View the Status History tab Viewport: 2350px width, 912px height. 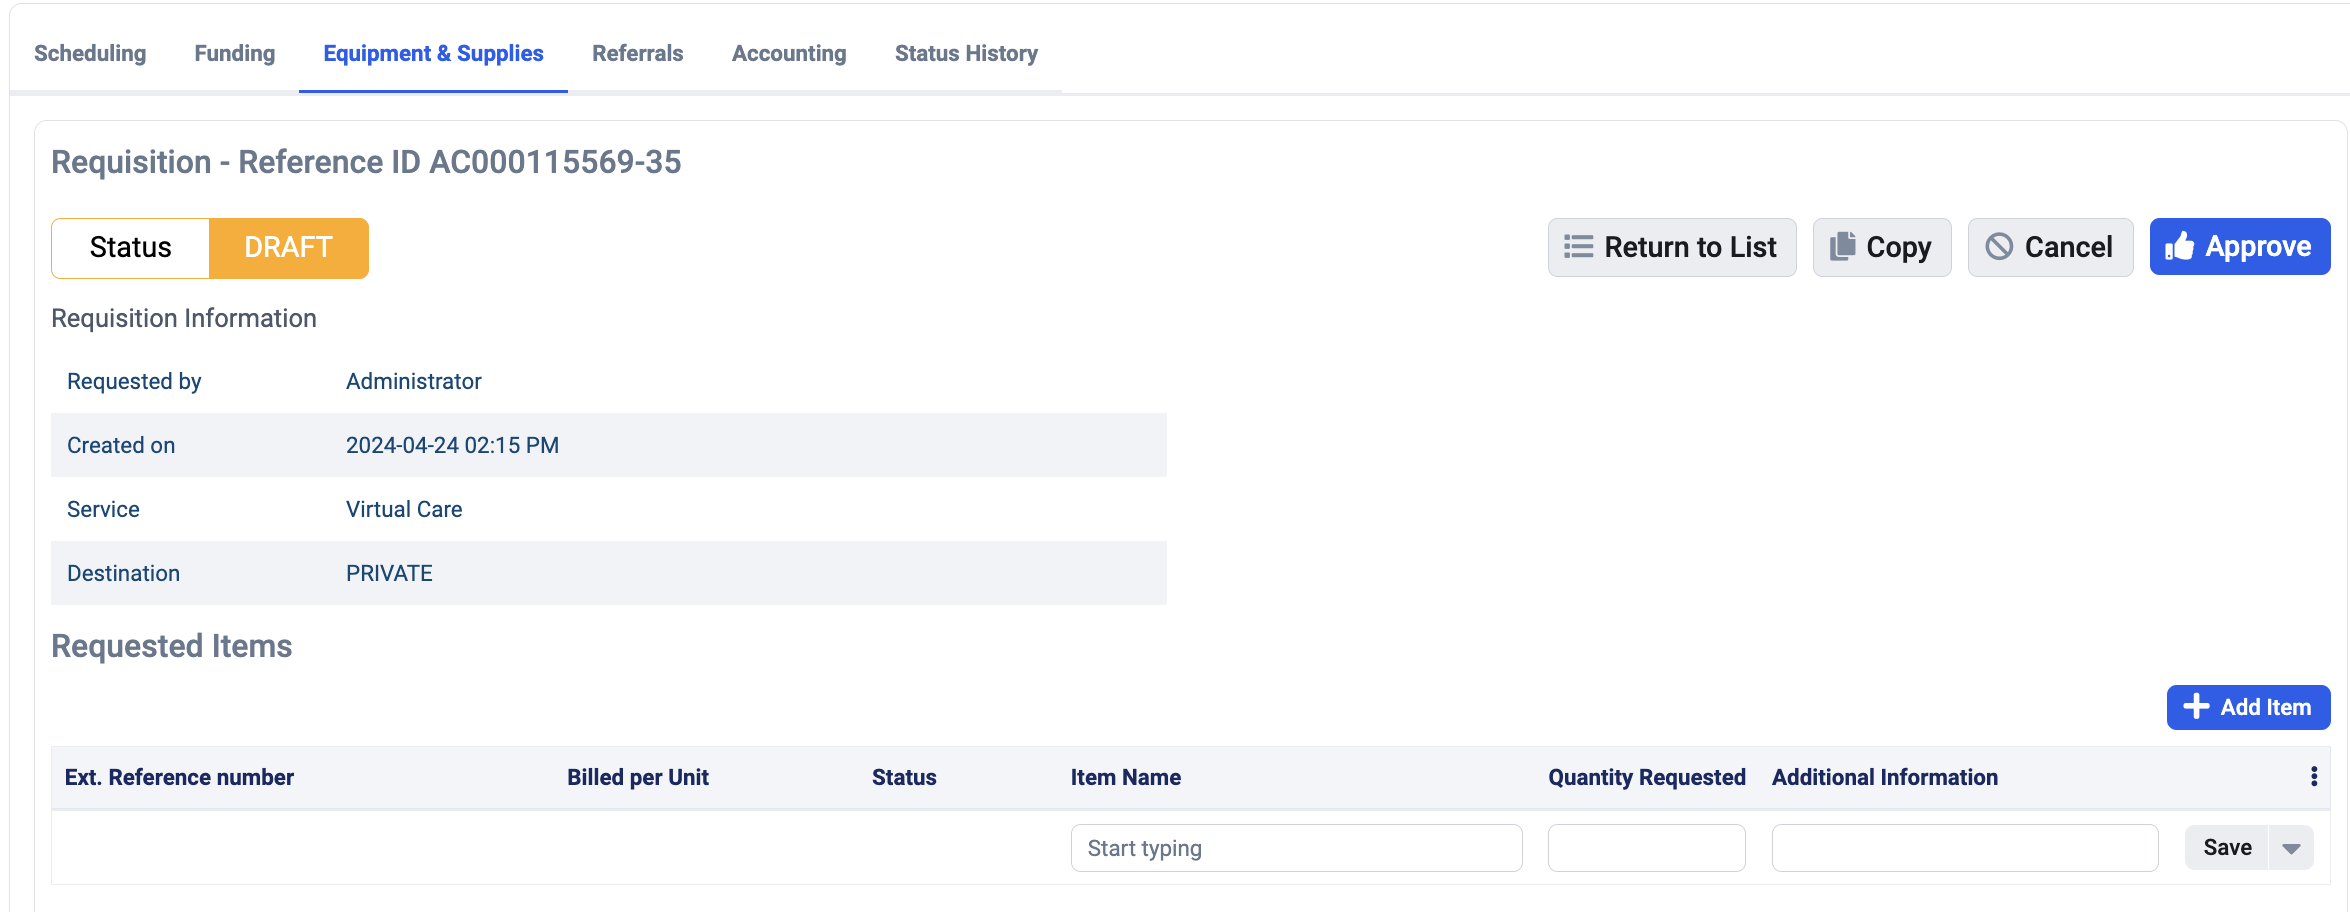click(966, 53)
